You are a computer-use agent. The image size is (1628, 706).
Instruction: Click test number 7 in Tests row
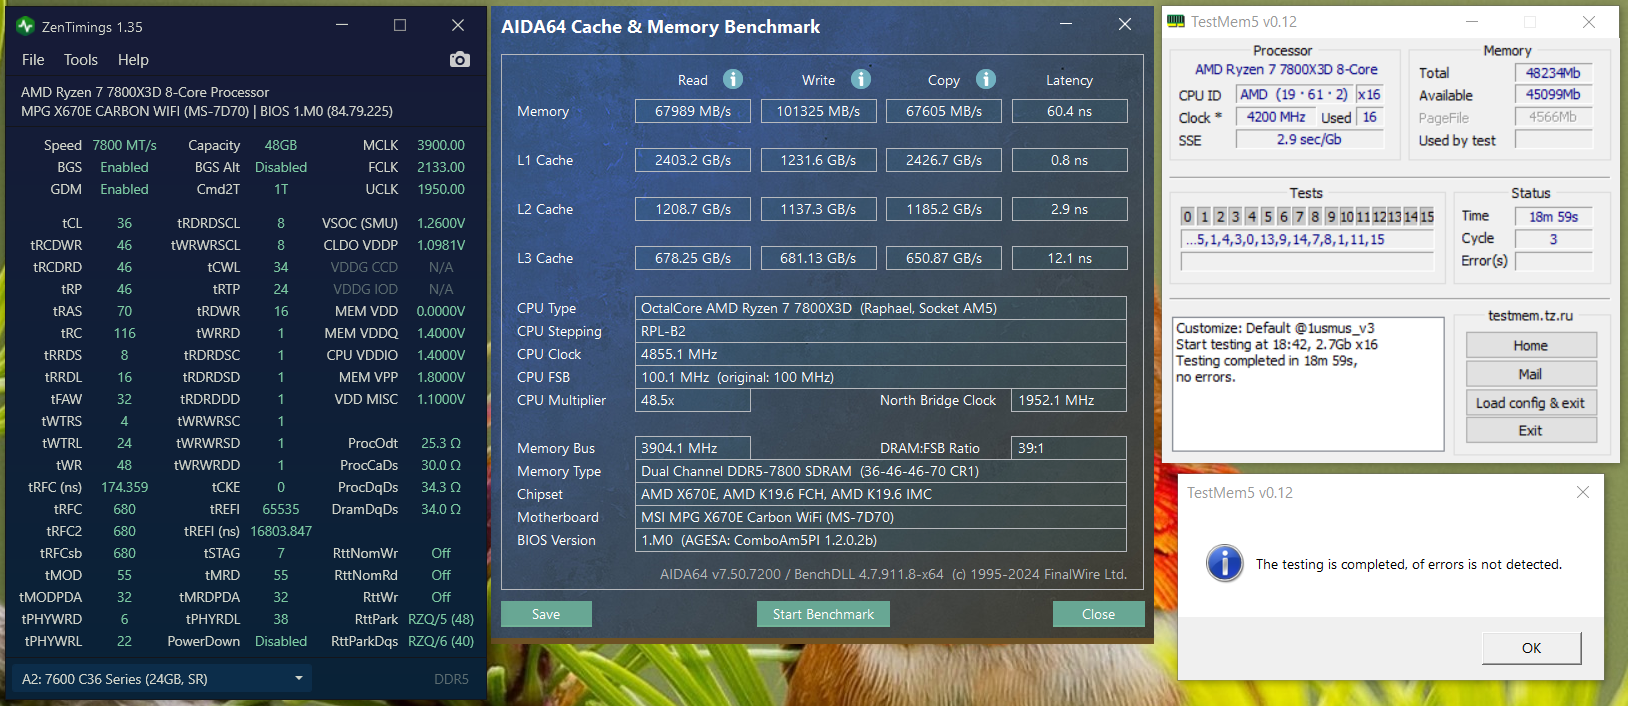pos(1299,216)
